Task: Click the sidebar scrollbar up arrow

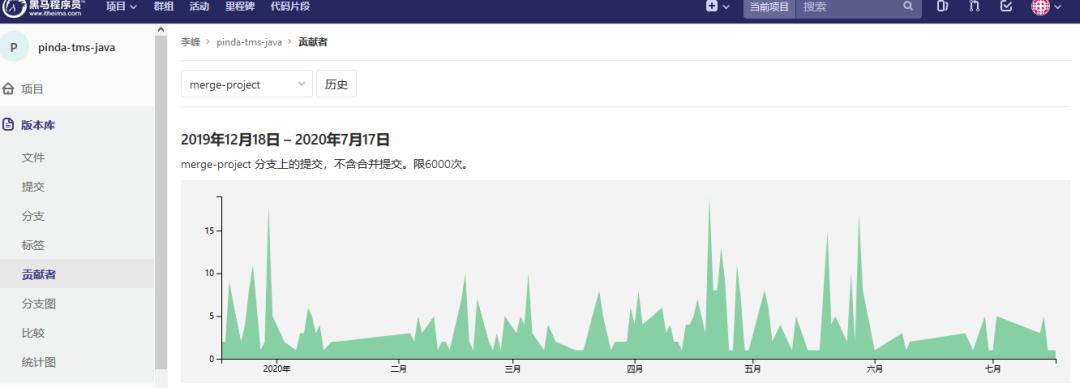Action: (160, 30)
